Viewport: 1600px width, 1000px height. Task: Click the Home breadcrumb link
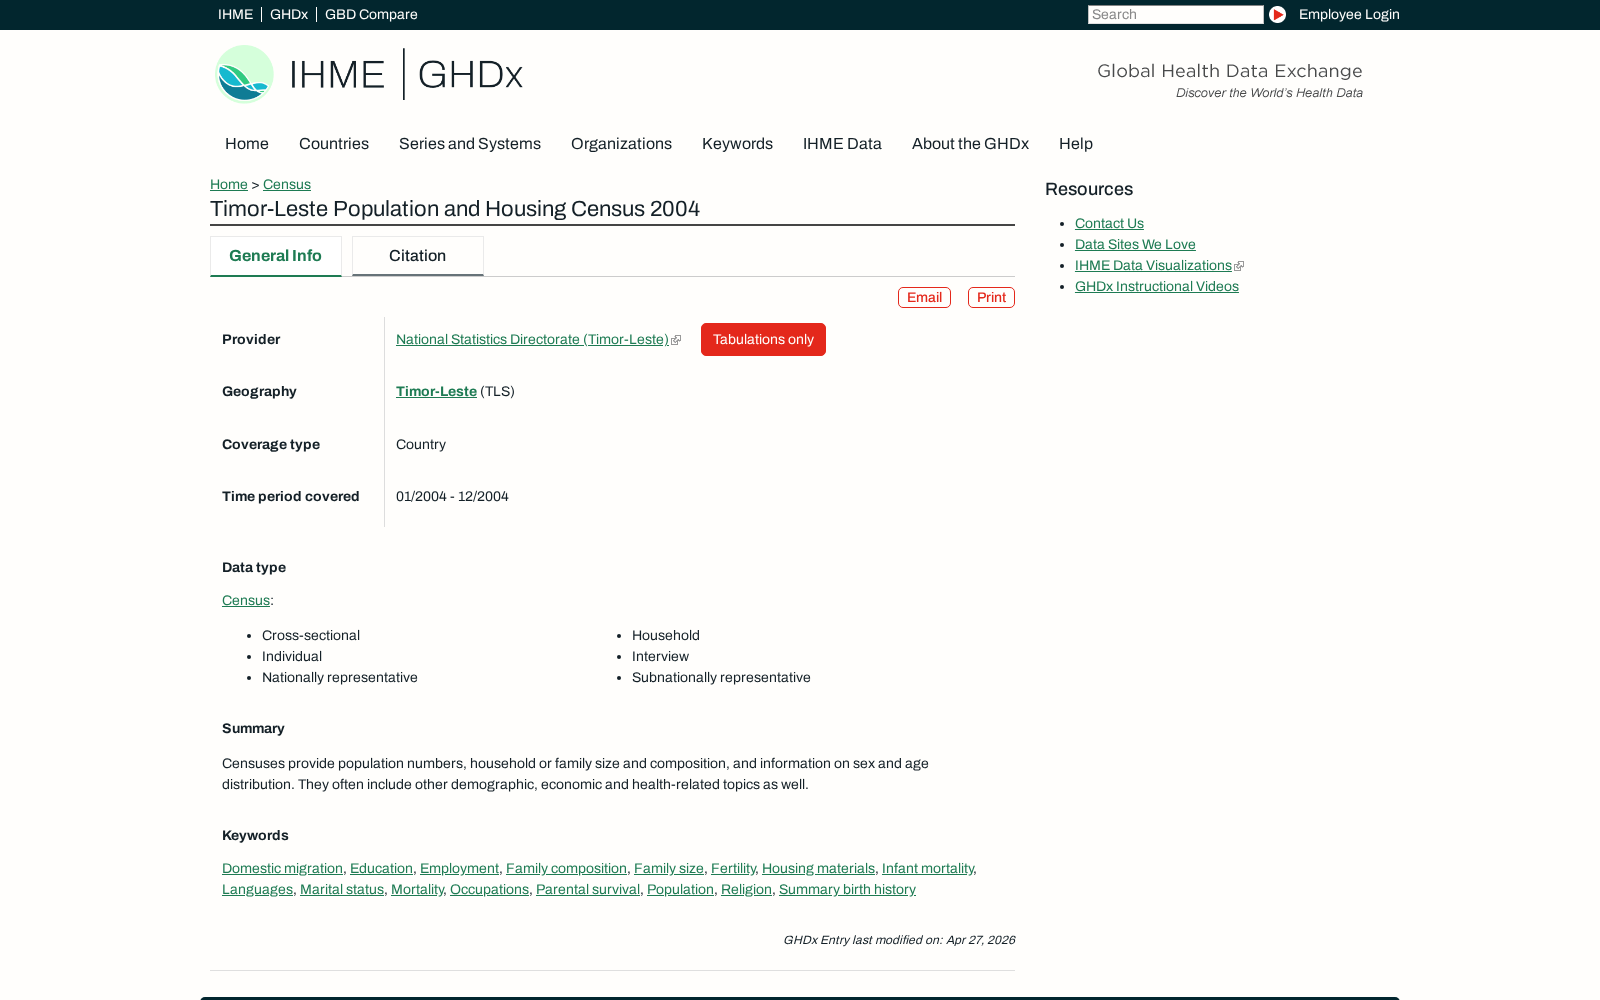point(229,184)
